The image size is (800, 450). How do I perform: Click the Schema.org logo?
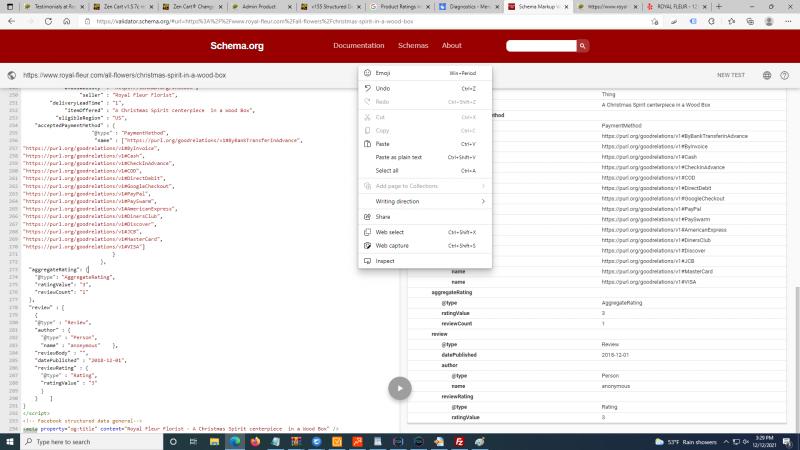click(237, 46)
